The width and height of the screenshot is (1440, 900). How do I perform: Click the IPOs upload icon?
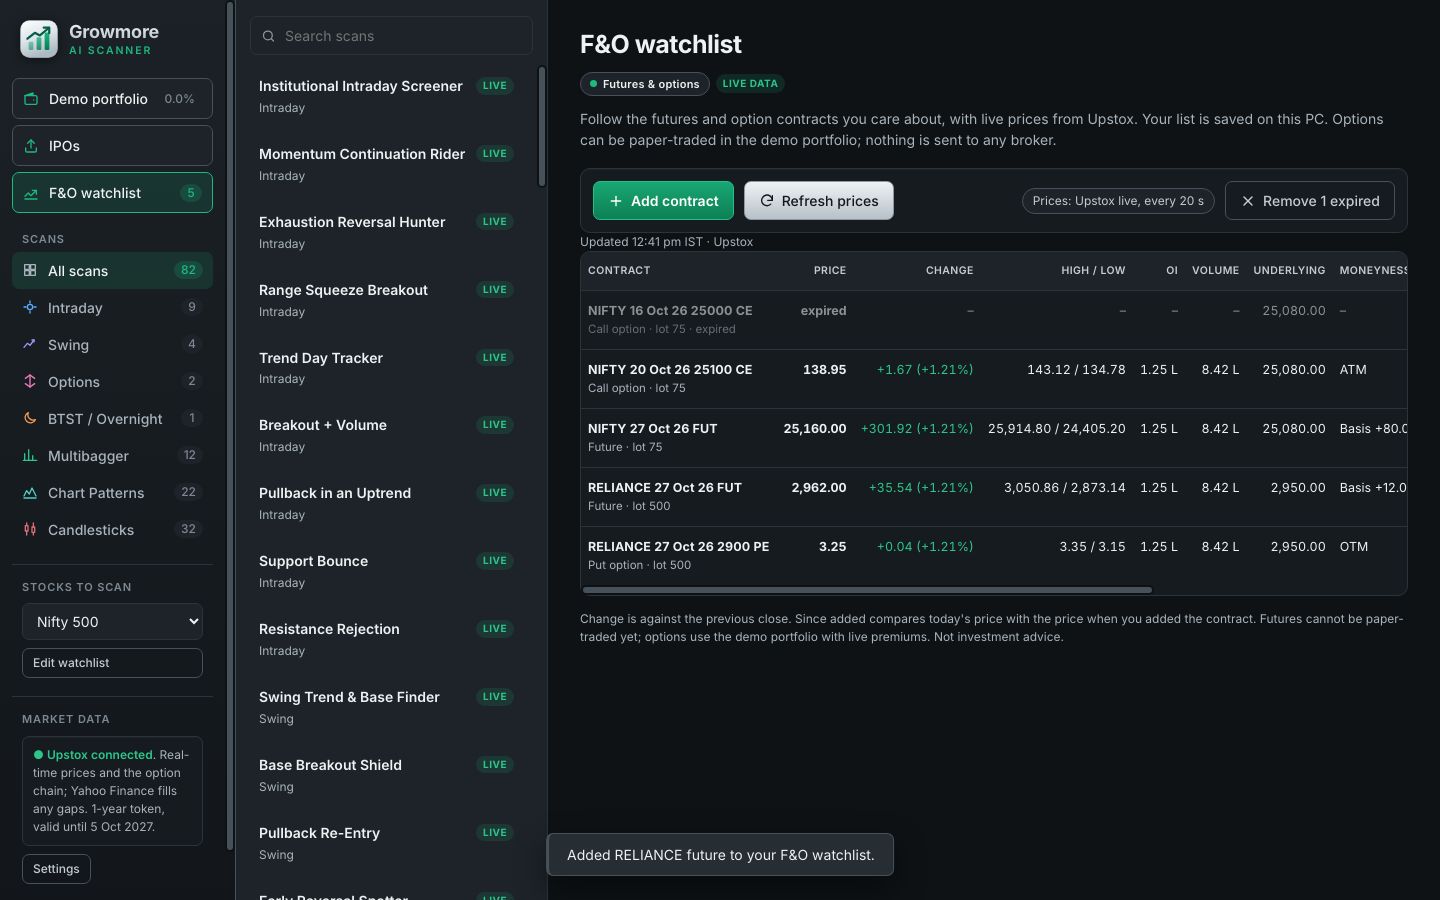point(31,146)
